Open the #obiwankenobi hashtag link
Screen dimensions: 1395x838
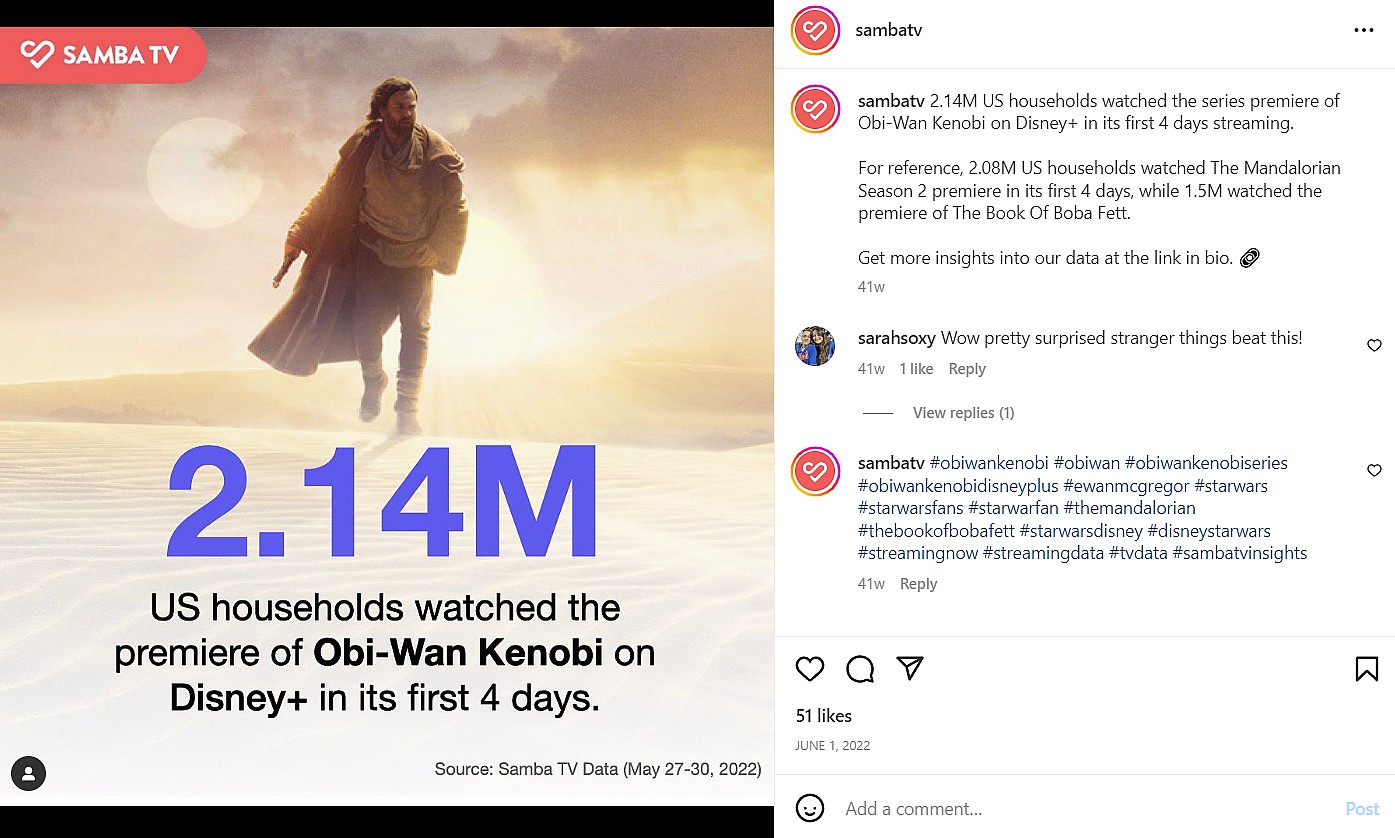tap(989, 463)
